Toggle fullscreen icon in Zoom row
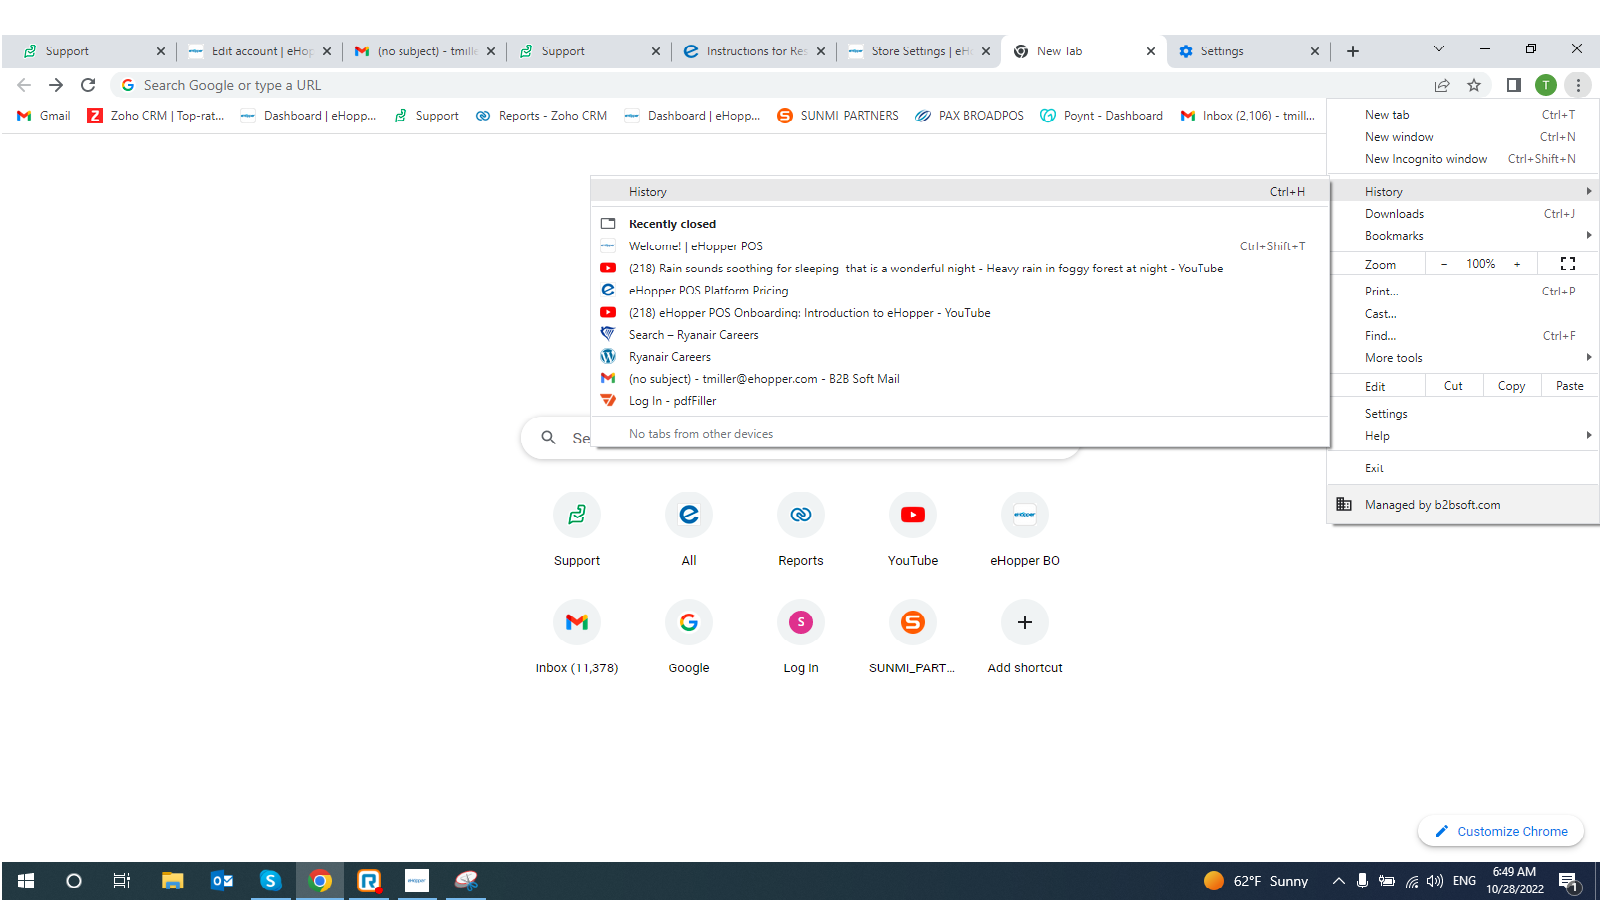1600x900 pixels. pyautogui.click(x=1568, y=264)
